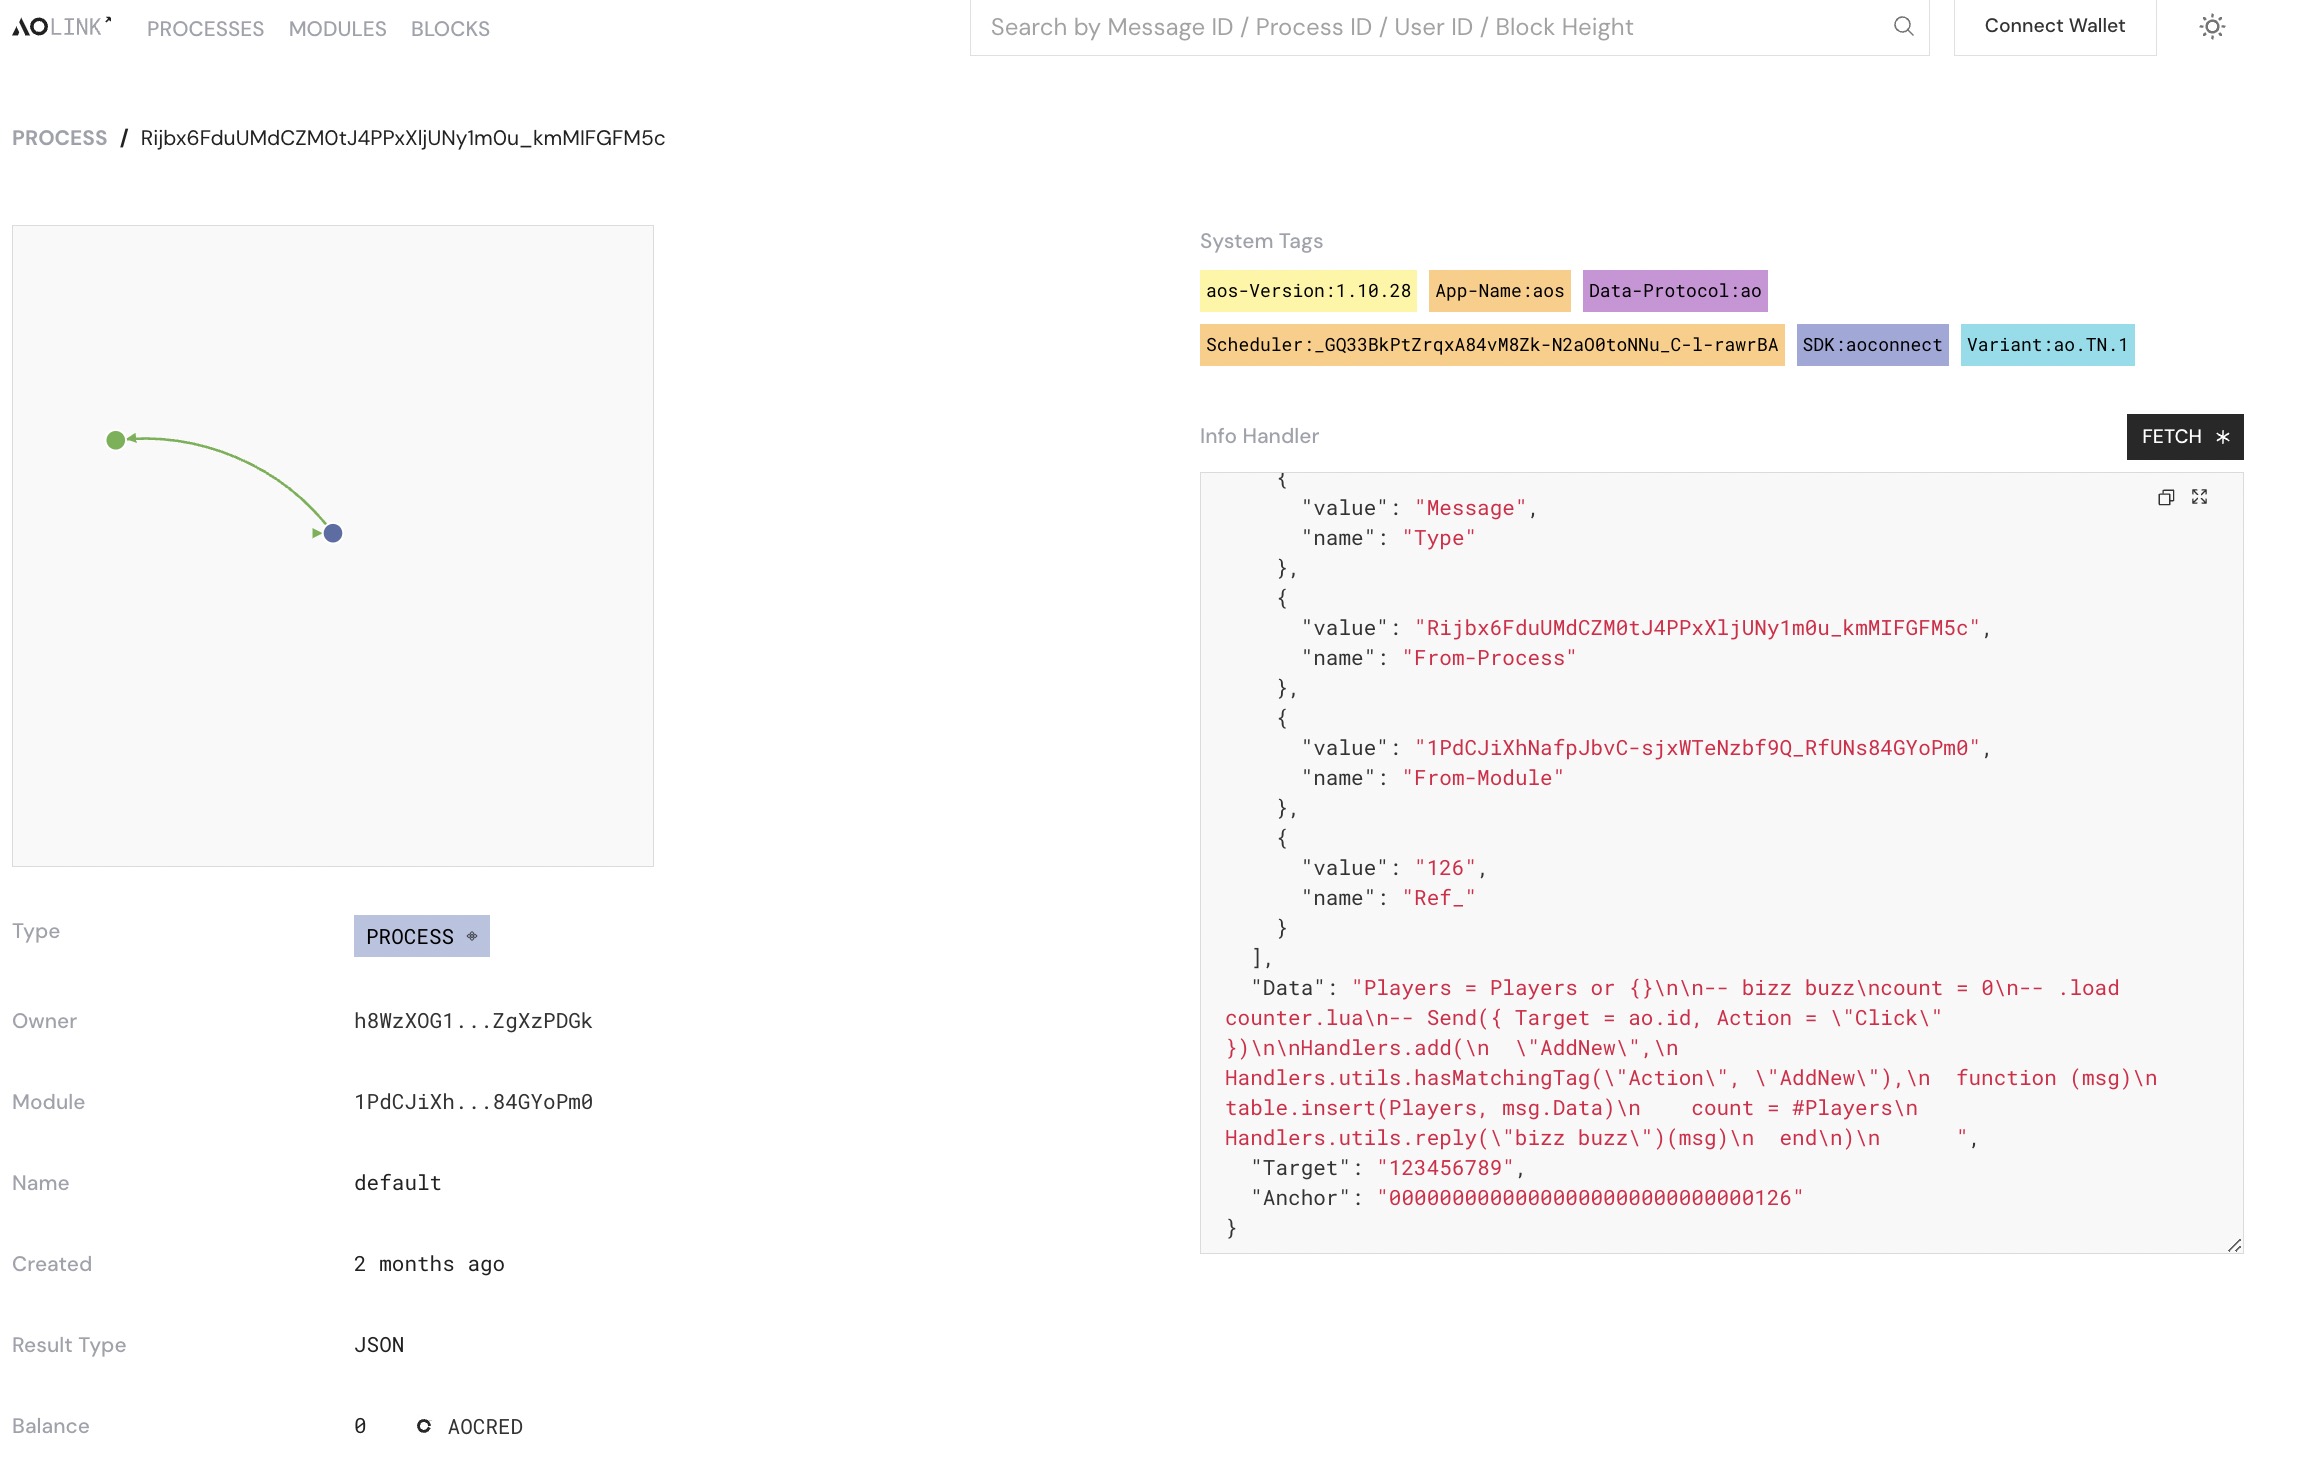Click Connect Wallet button top right

point(2054,25)
